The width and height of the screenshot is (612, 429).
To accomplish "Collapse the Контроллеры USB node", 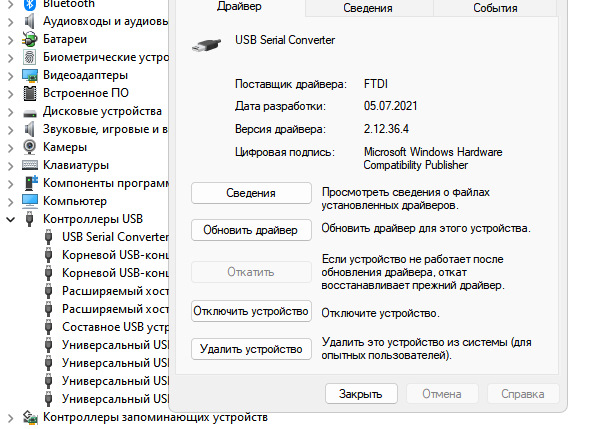I will pos(10,219).
